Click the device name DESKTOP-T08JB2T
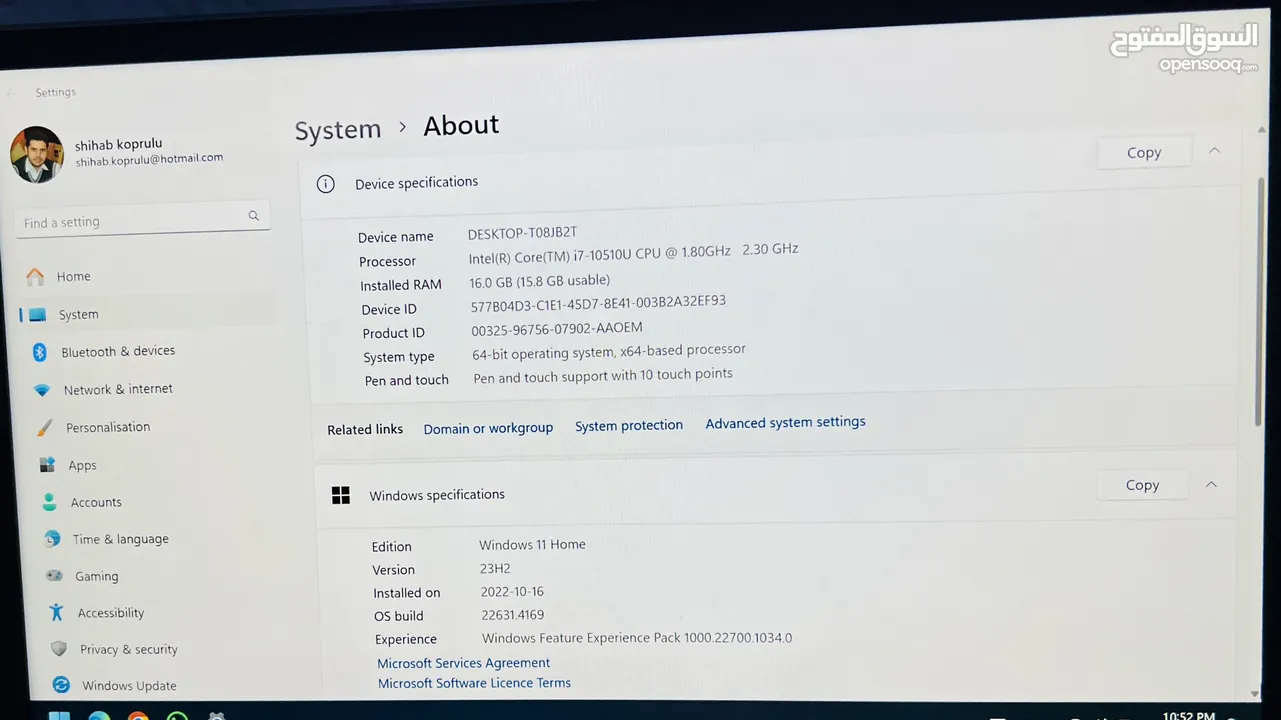 [x=522, y=233]
